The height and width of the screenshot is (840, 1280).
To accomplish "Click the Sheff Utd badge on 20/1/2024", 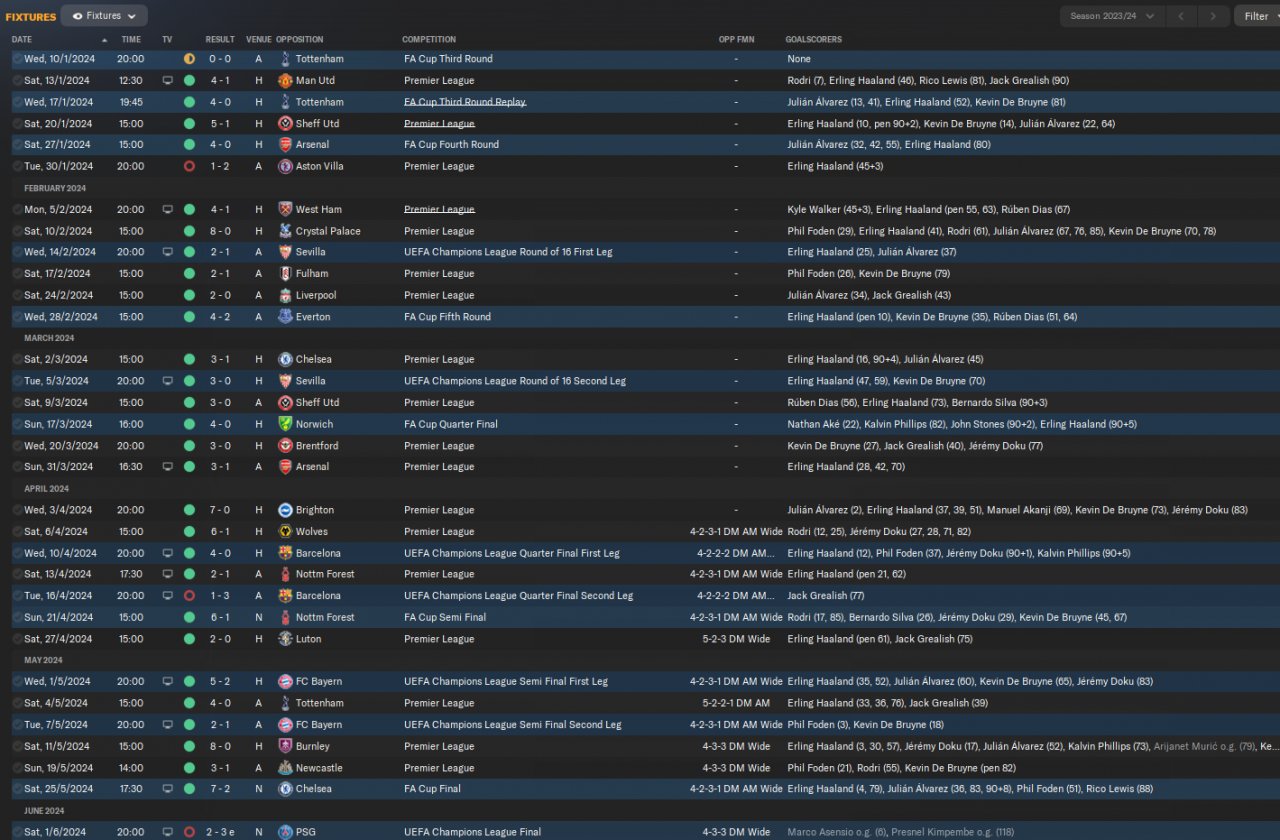I will tap(285, 124).
